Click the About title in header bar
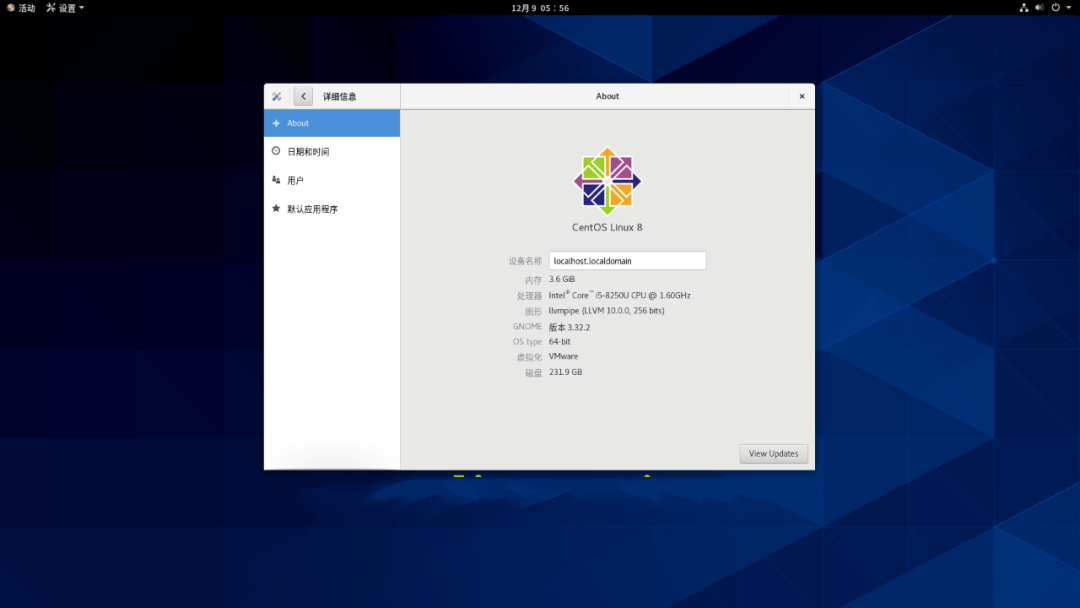 click(608, 96)
